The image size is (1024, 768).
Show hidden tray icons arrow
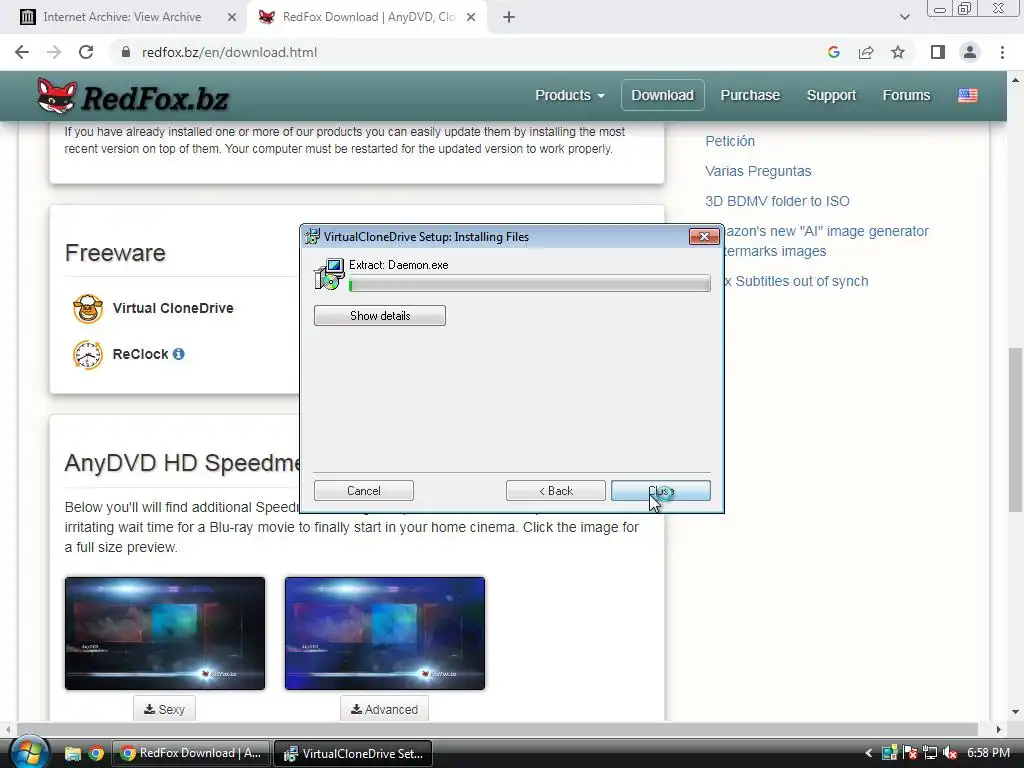pos(869,754)
